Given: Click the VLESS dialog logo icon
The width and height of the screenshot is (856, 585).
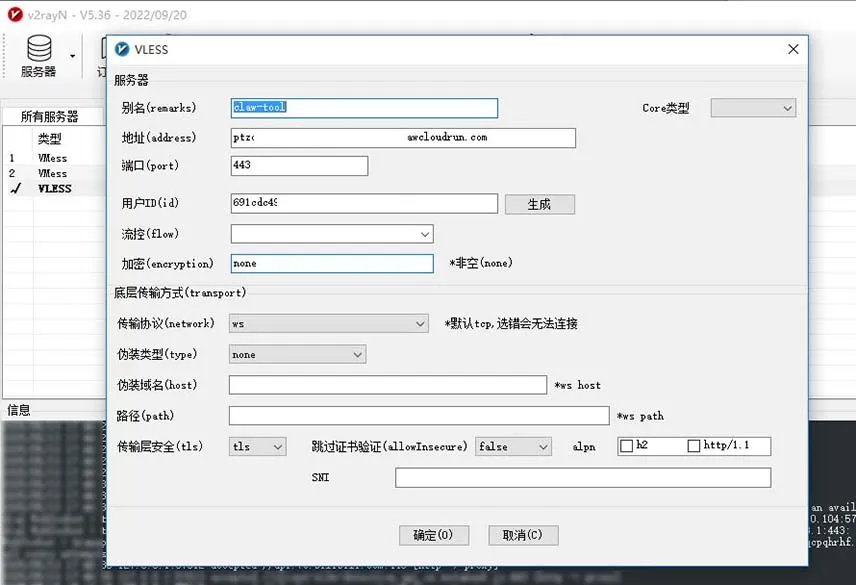Looking at the screenshot, I should point(122,50).
